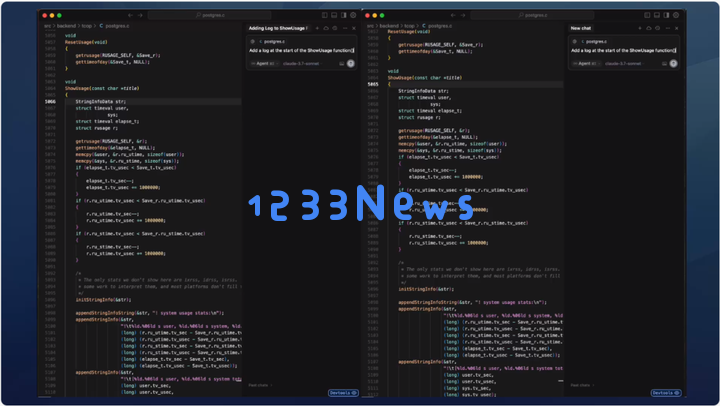Image resolution: width=720 pixels, height=406 pixels.
Task: Toggle AI pane in right window
Action: click(x=667, y=15)
